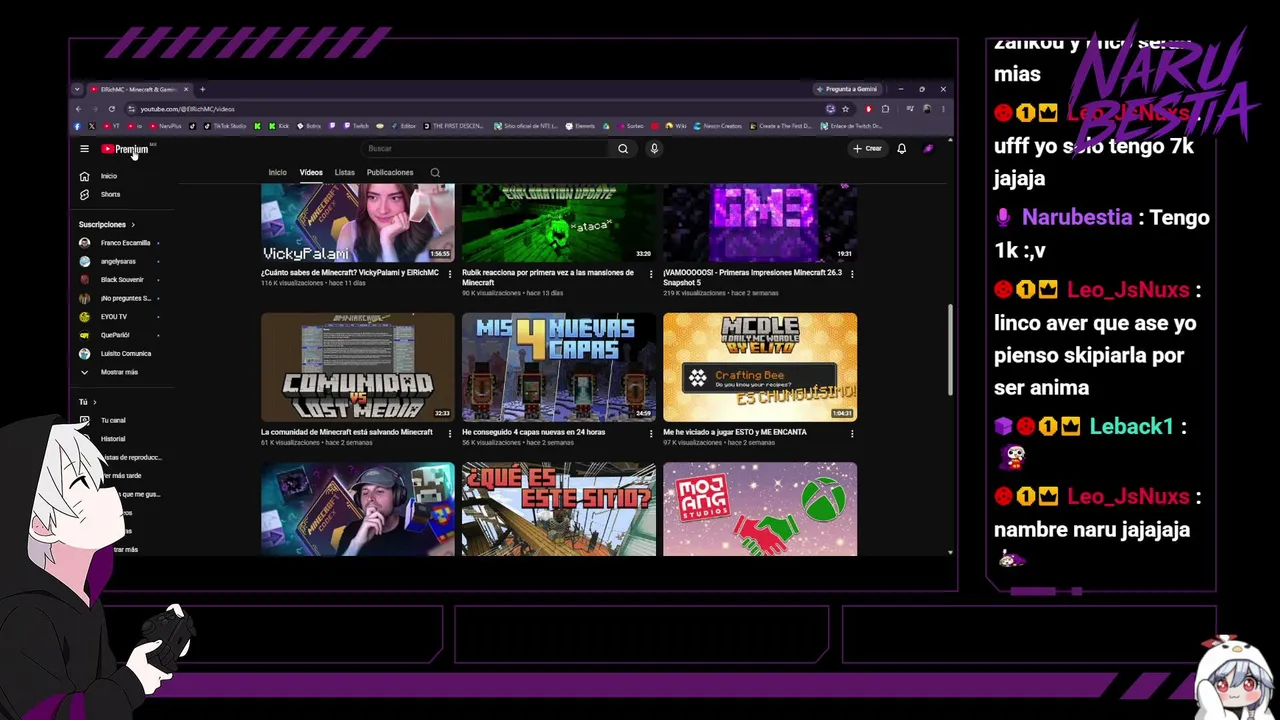1280x720 pixels.
Task: Go back with the browser back arrow
Action: 78,109
